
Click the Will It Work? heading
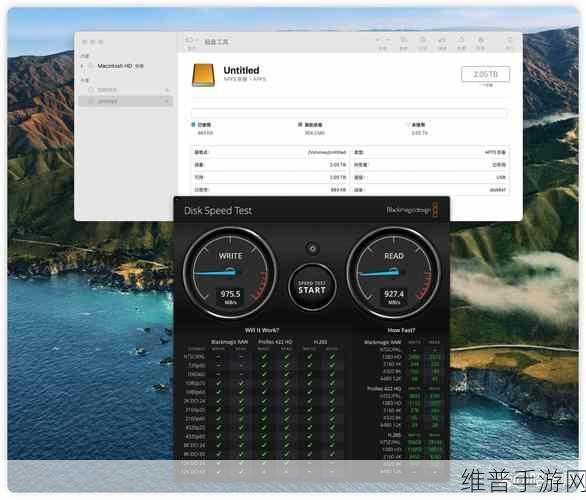[x=262, y=330]
